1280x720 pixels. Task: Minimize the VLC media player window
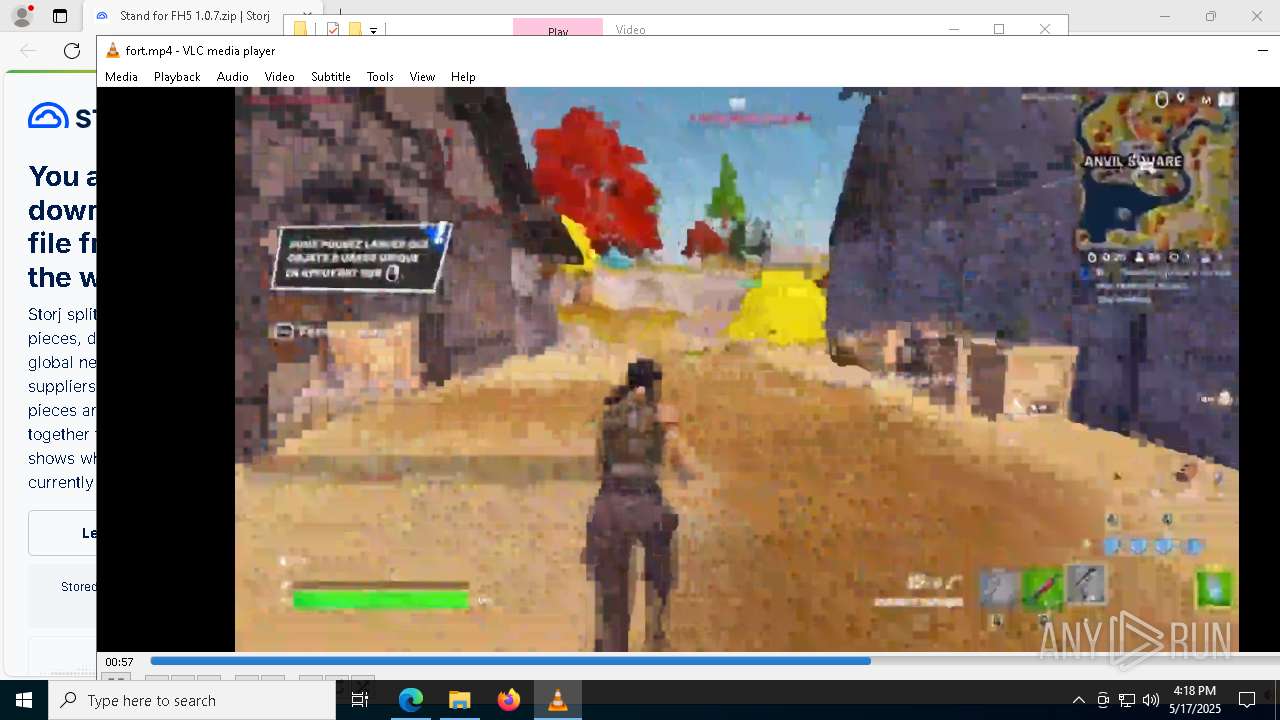[1262, 50]
